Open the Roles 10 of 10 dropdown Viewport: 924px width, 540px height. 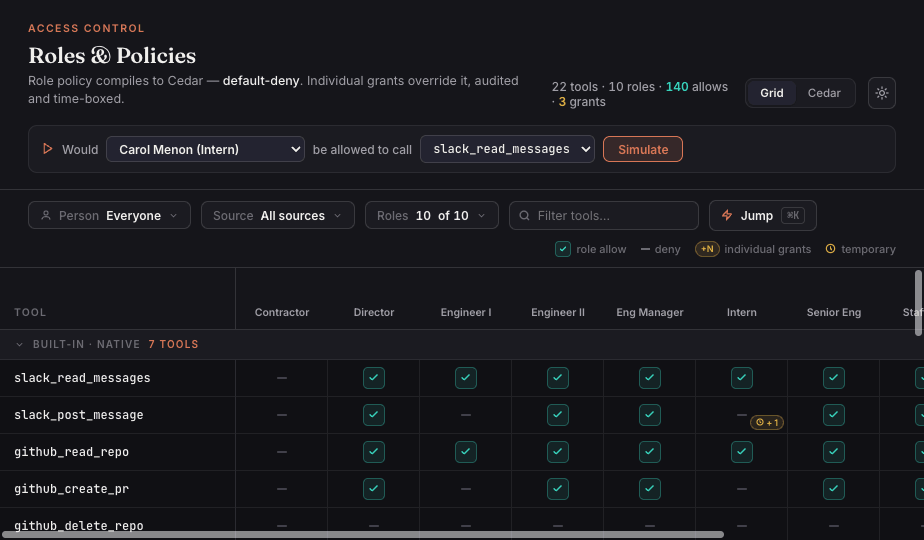[x=431, y=215]
